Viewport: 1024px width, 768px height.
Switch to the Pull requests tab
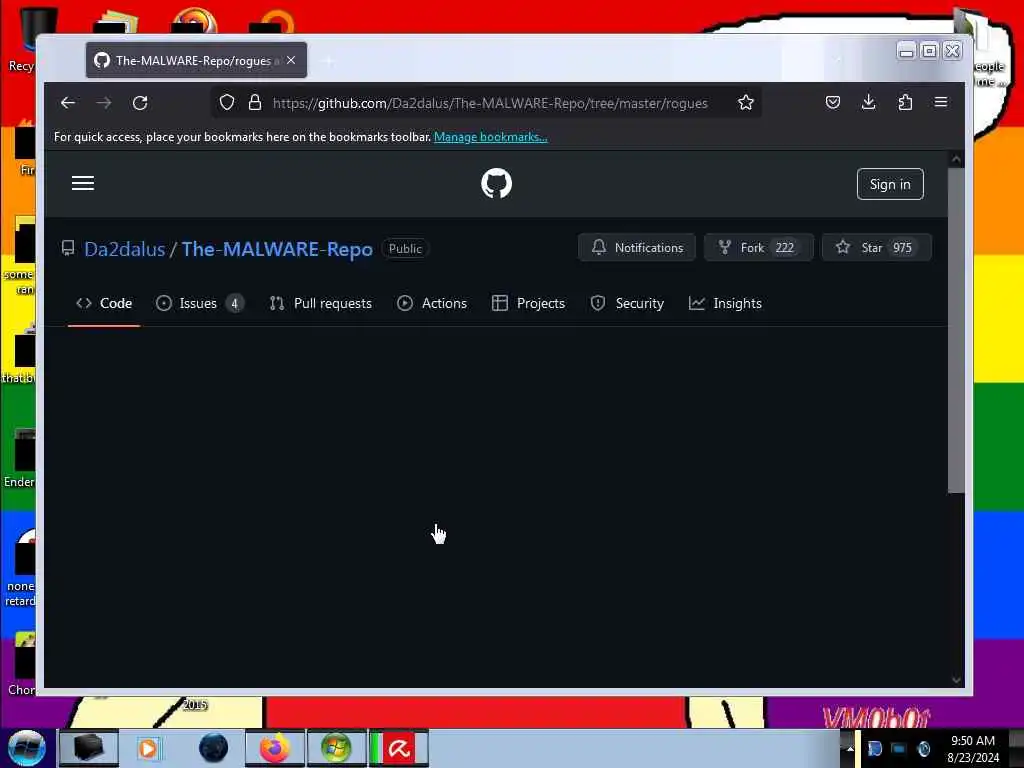(321, 303)
